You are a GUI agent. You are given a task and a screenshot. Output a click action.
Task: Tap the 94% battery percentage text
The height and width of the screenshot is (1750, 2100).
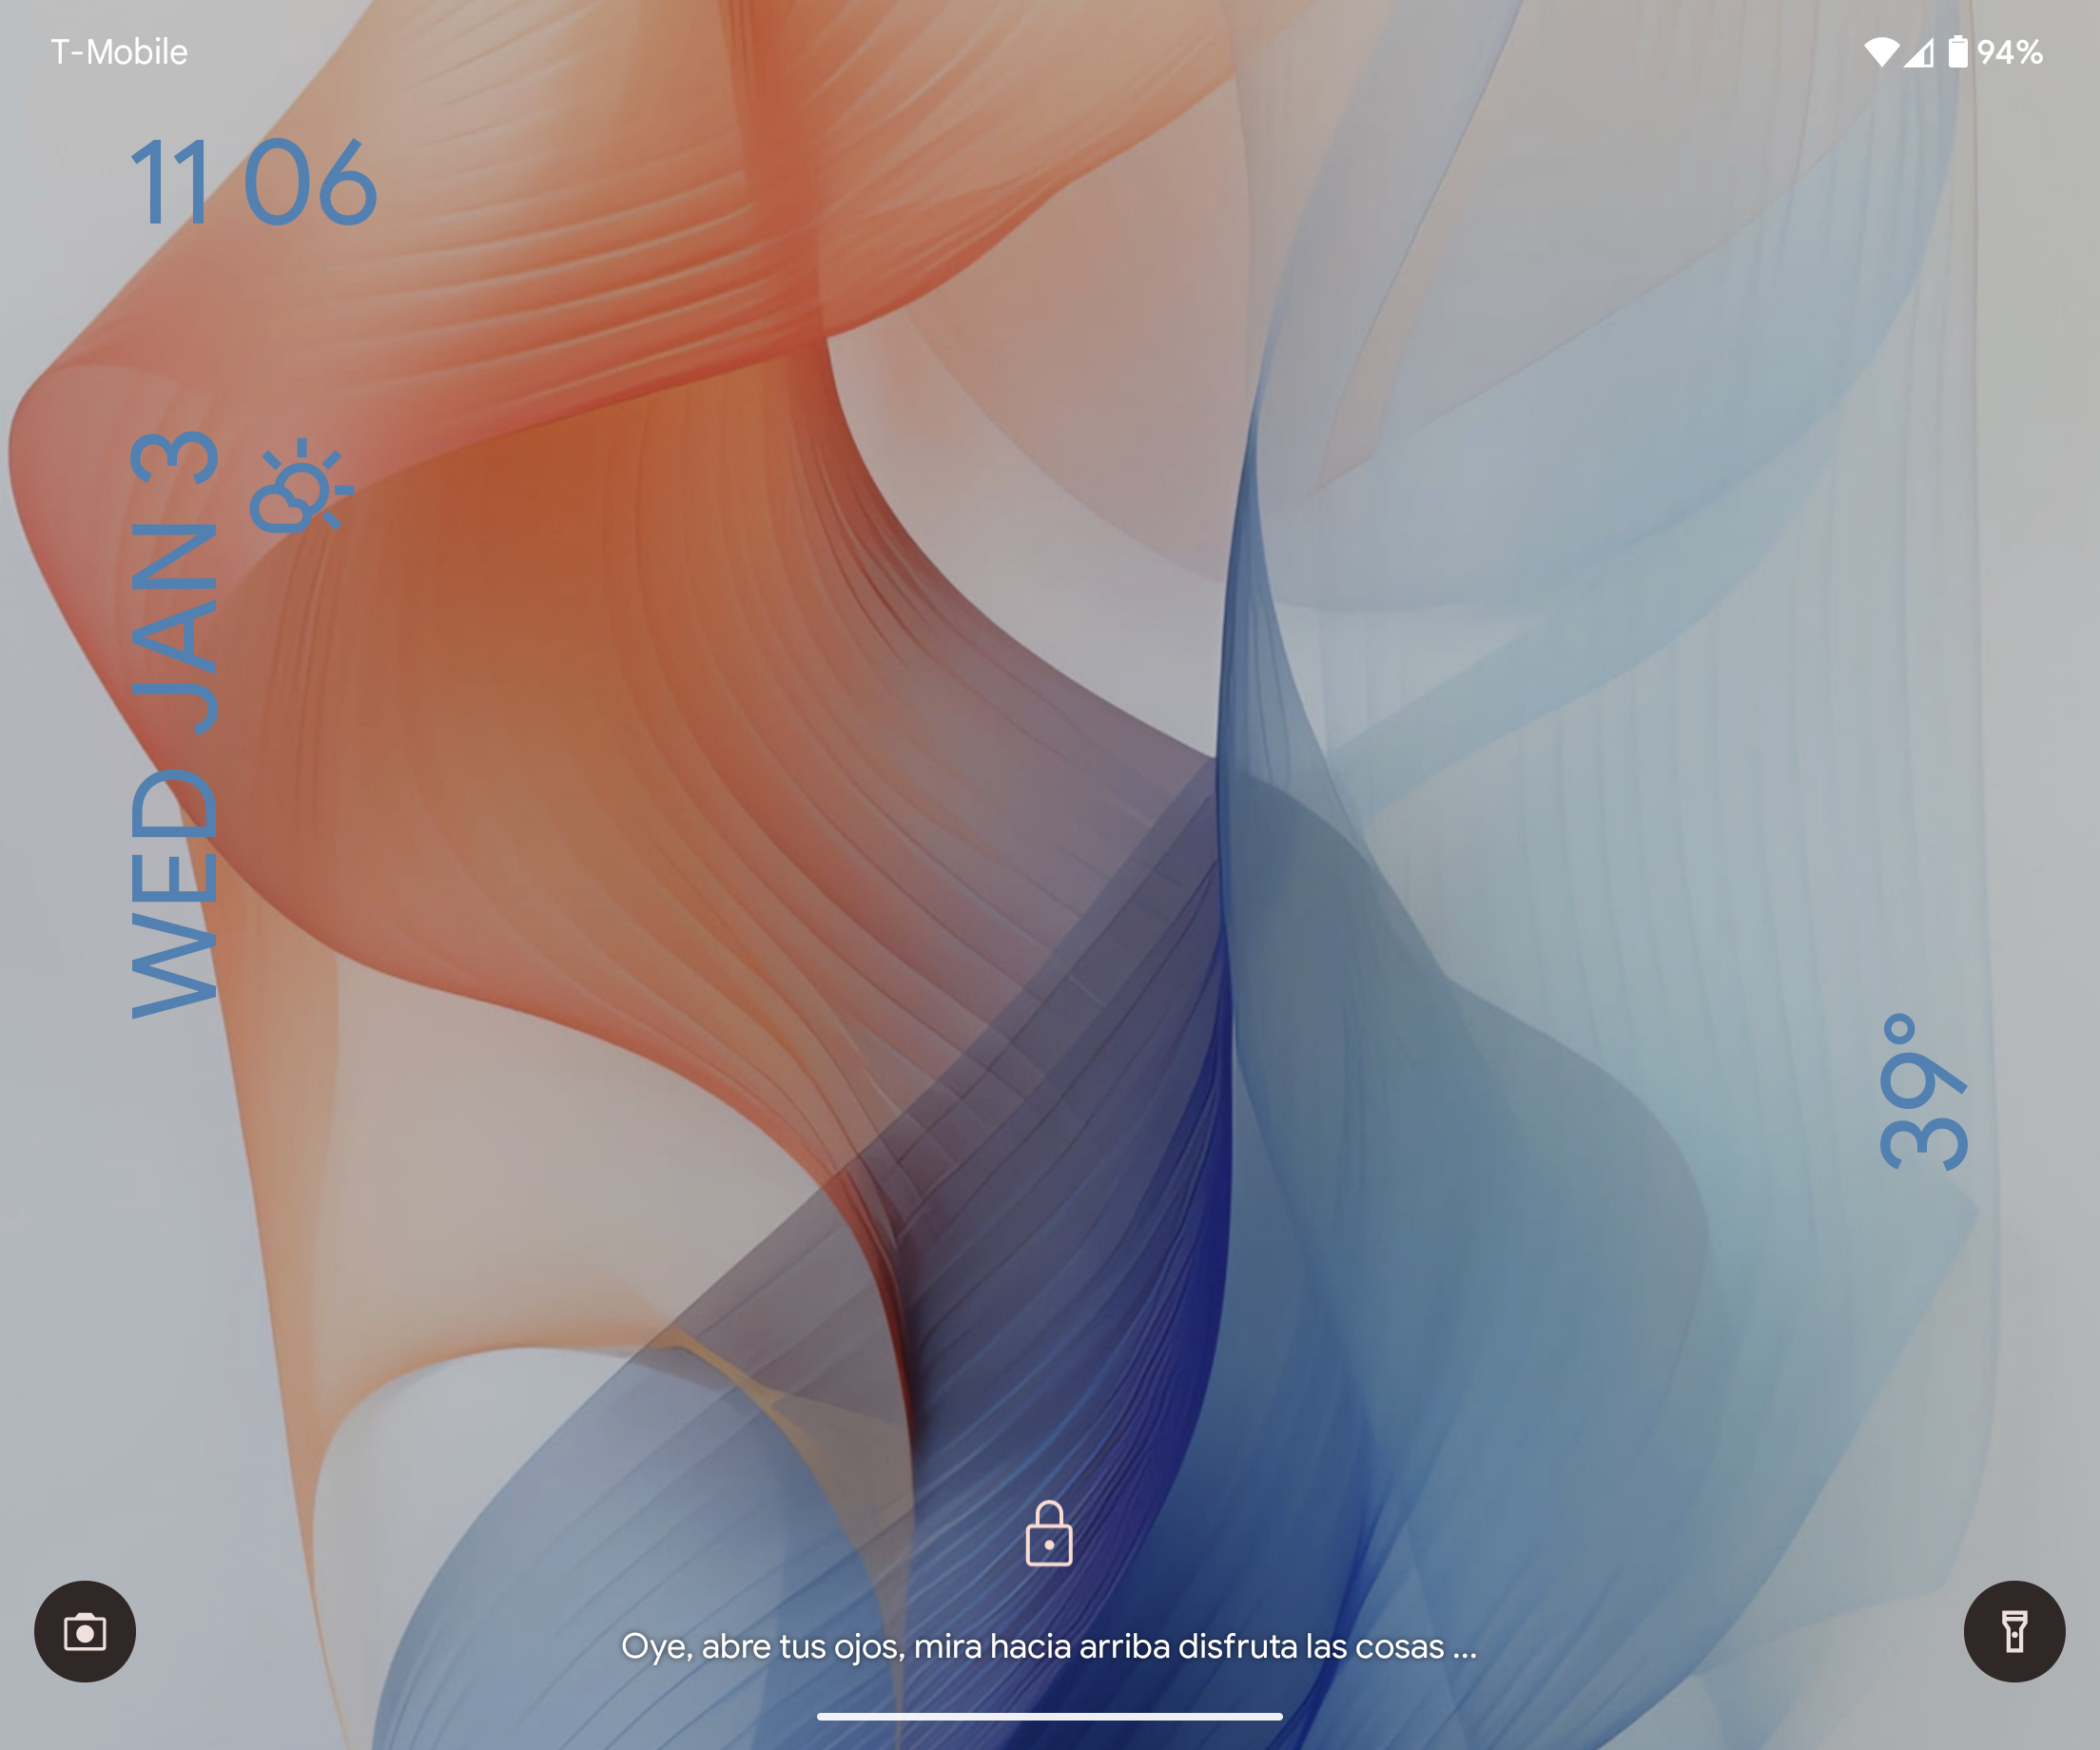[x=2010, y=52]
